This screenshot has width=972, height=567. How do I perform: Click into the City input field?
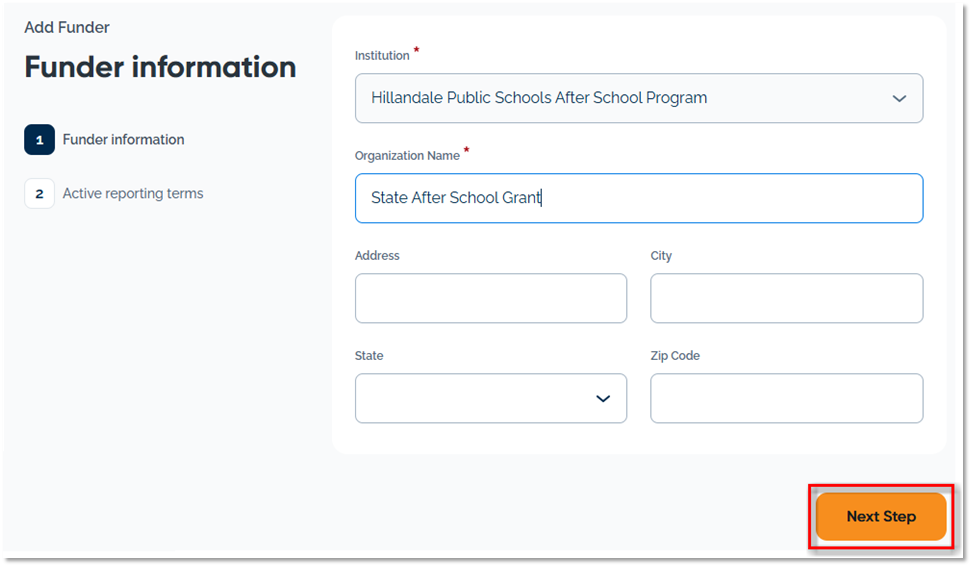coord(786,298)
